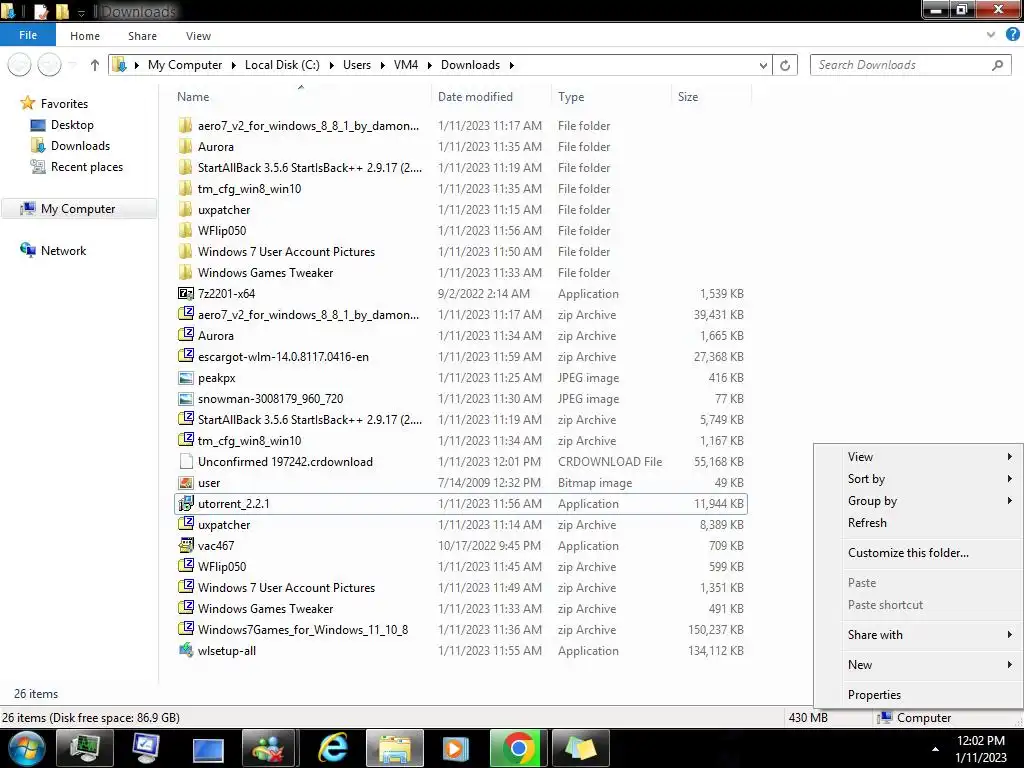Switch to the Home ribbon tab
The width and height of the screenshot is (1024, 768).
point(85,36)
